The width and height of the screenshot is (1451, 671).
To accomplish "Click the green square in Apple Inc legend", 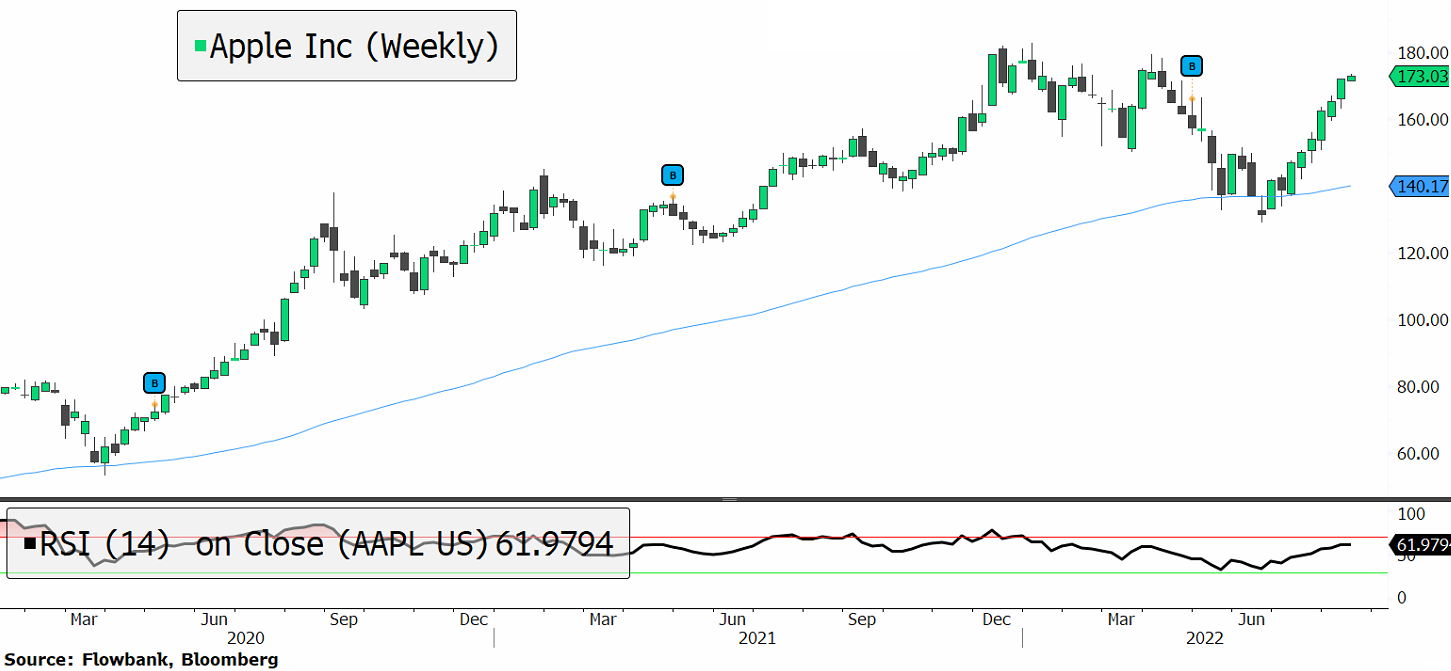I will coord(200,46).
